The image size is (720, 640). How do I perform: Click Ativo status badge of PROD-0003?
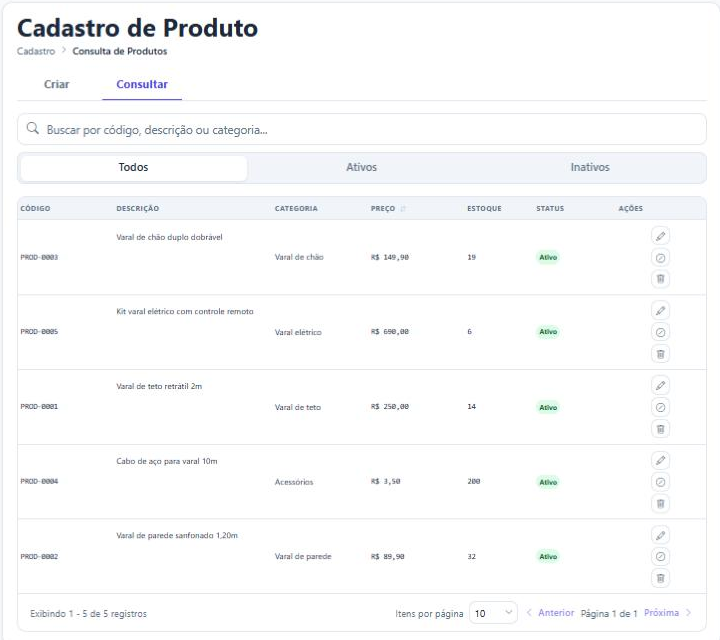tap(548, 258)
